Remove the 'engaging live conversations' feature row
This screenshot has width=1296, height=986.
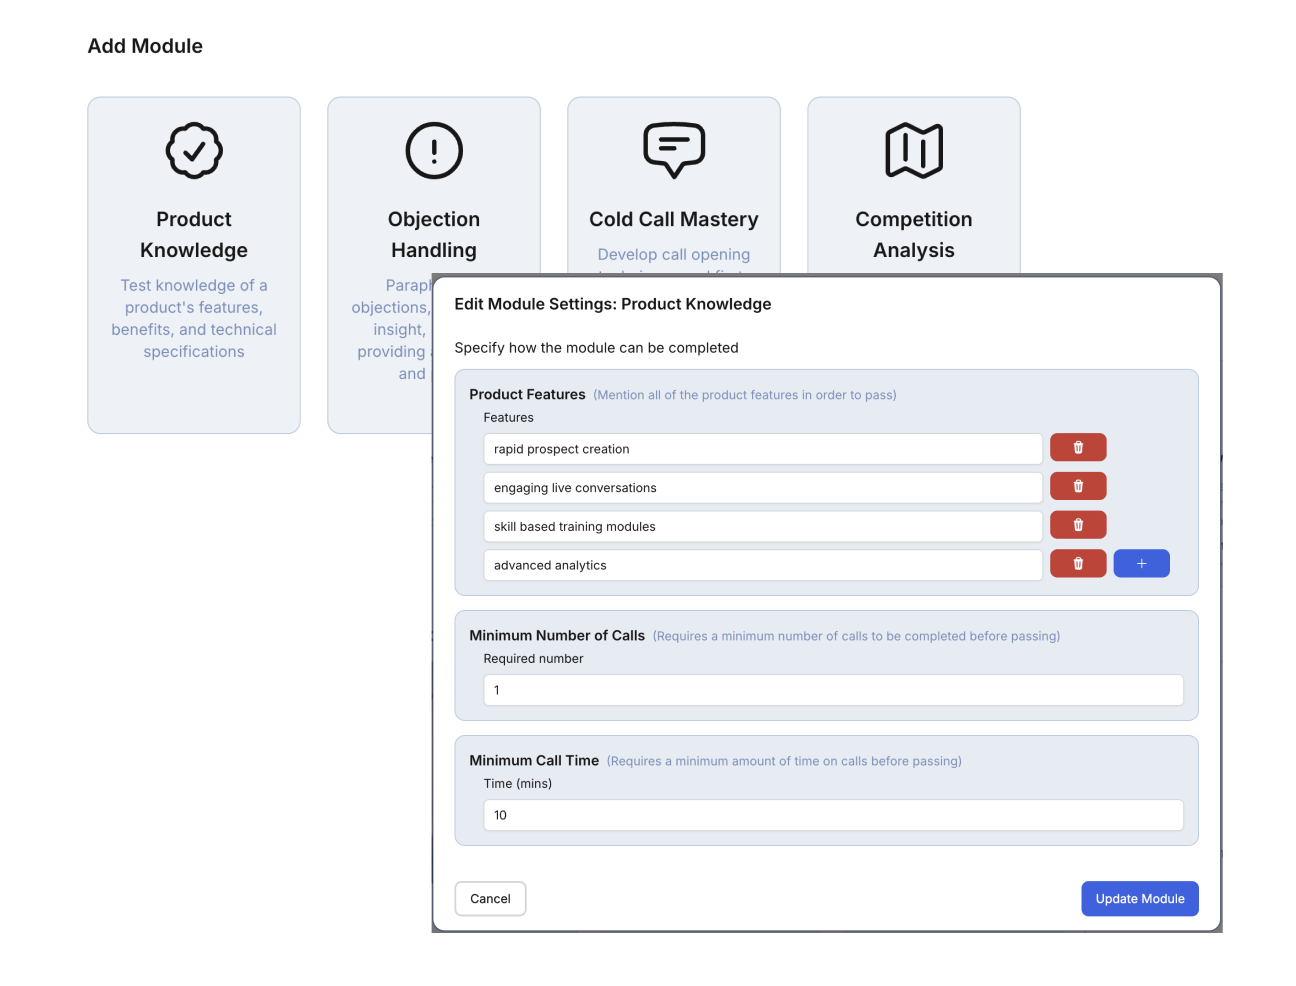point(1077,487)
